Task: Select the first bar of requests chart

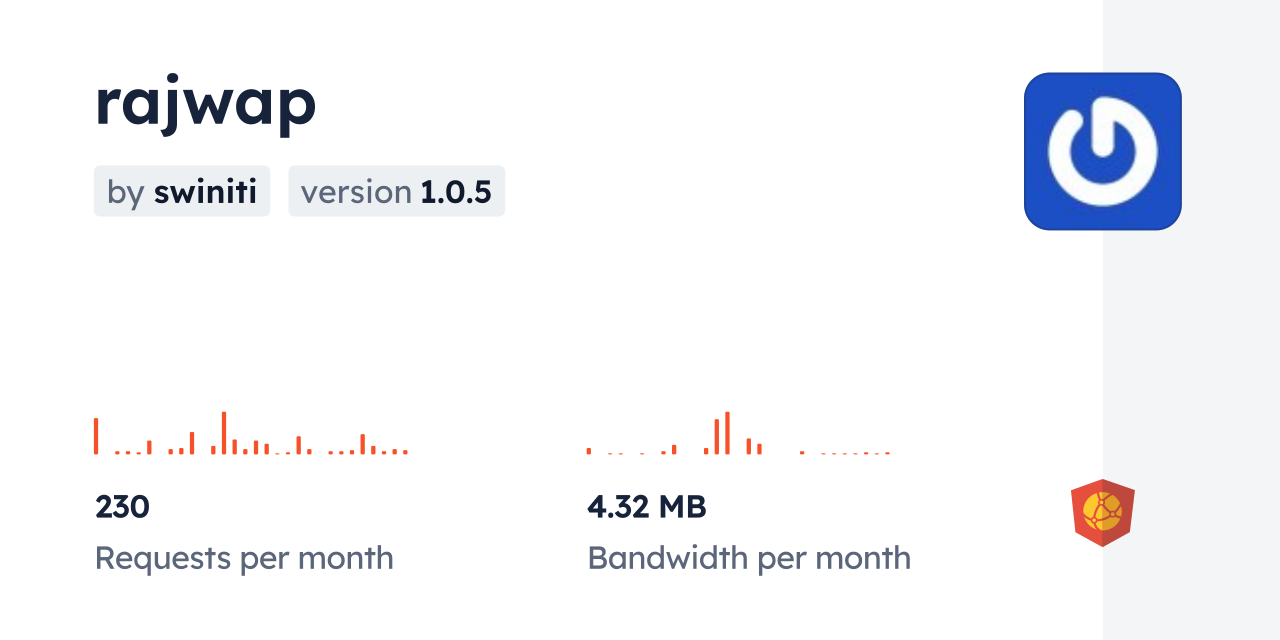Action: 96,436
